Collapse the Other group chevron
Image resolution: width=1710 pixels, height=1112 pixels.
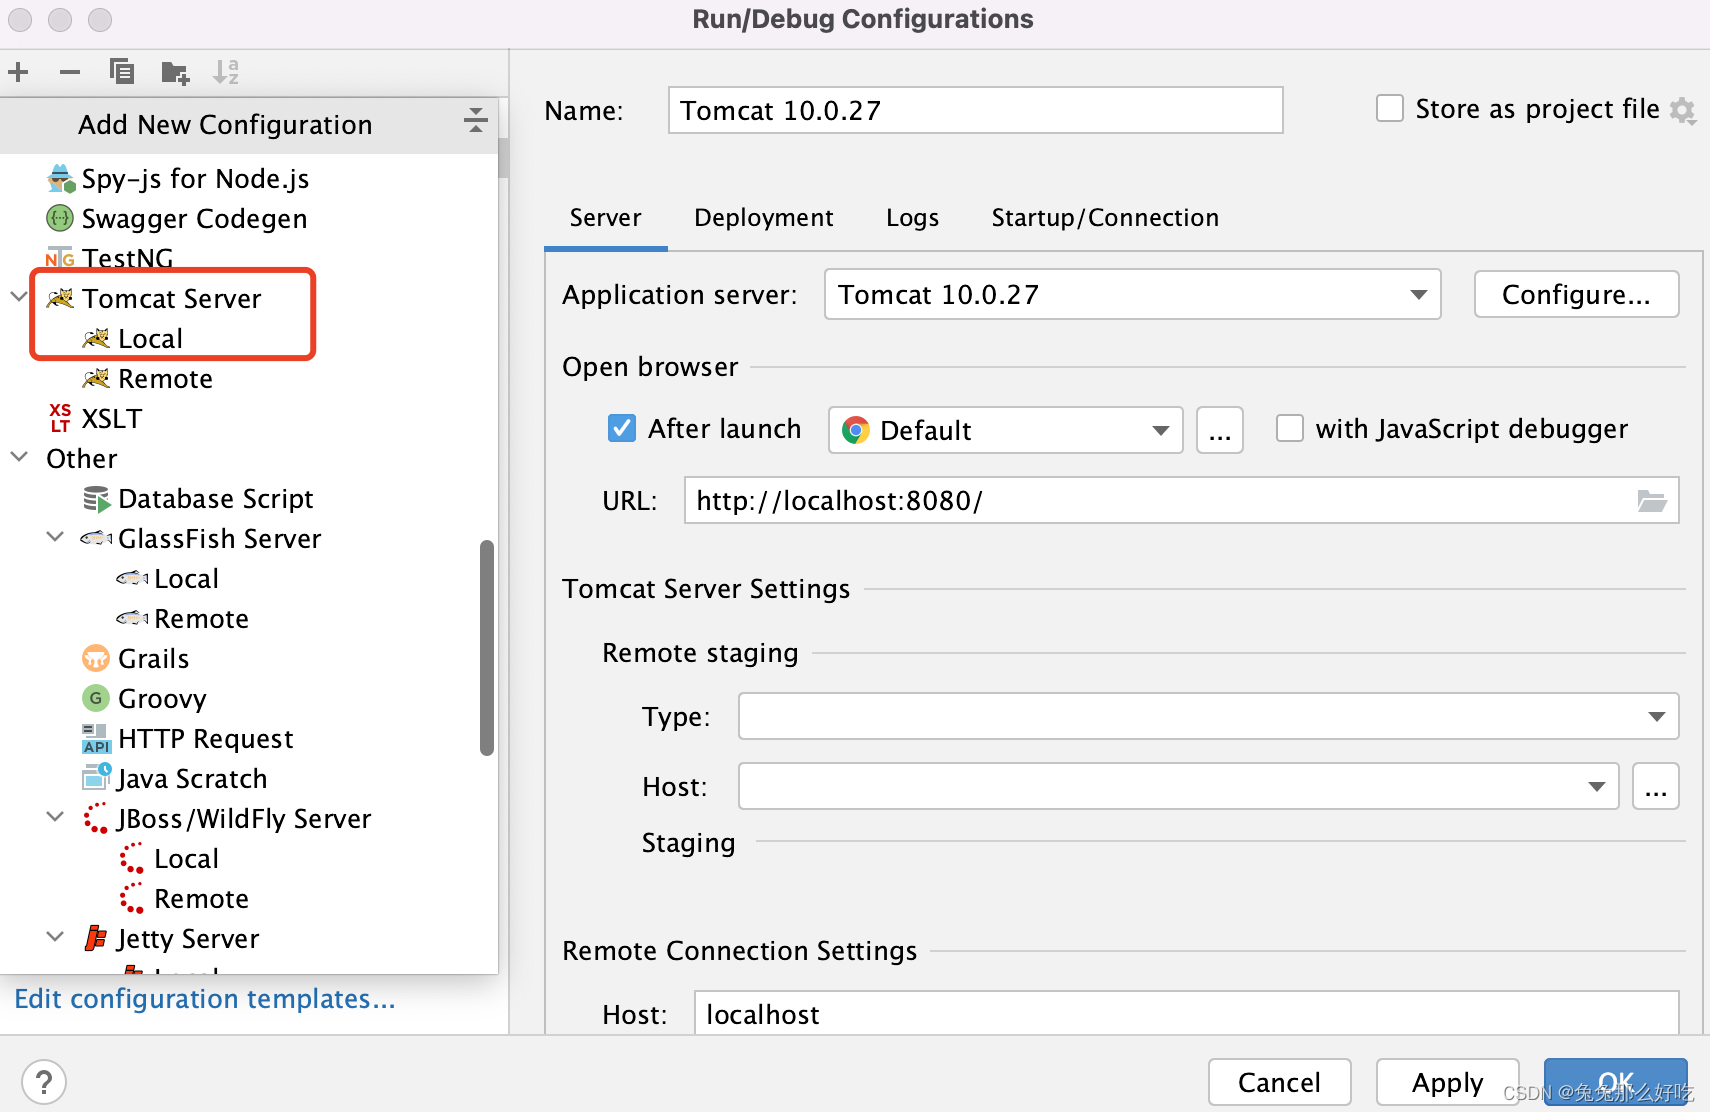(18, 457)
